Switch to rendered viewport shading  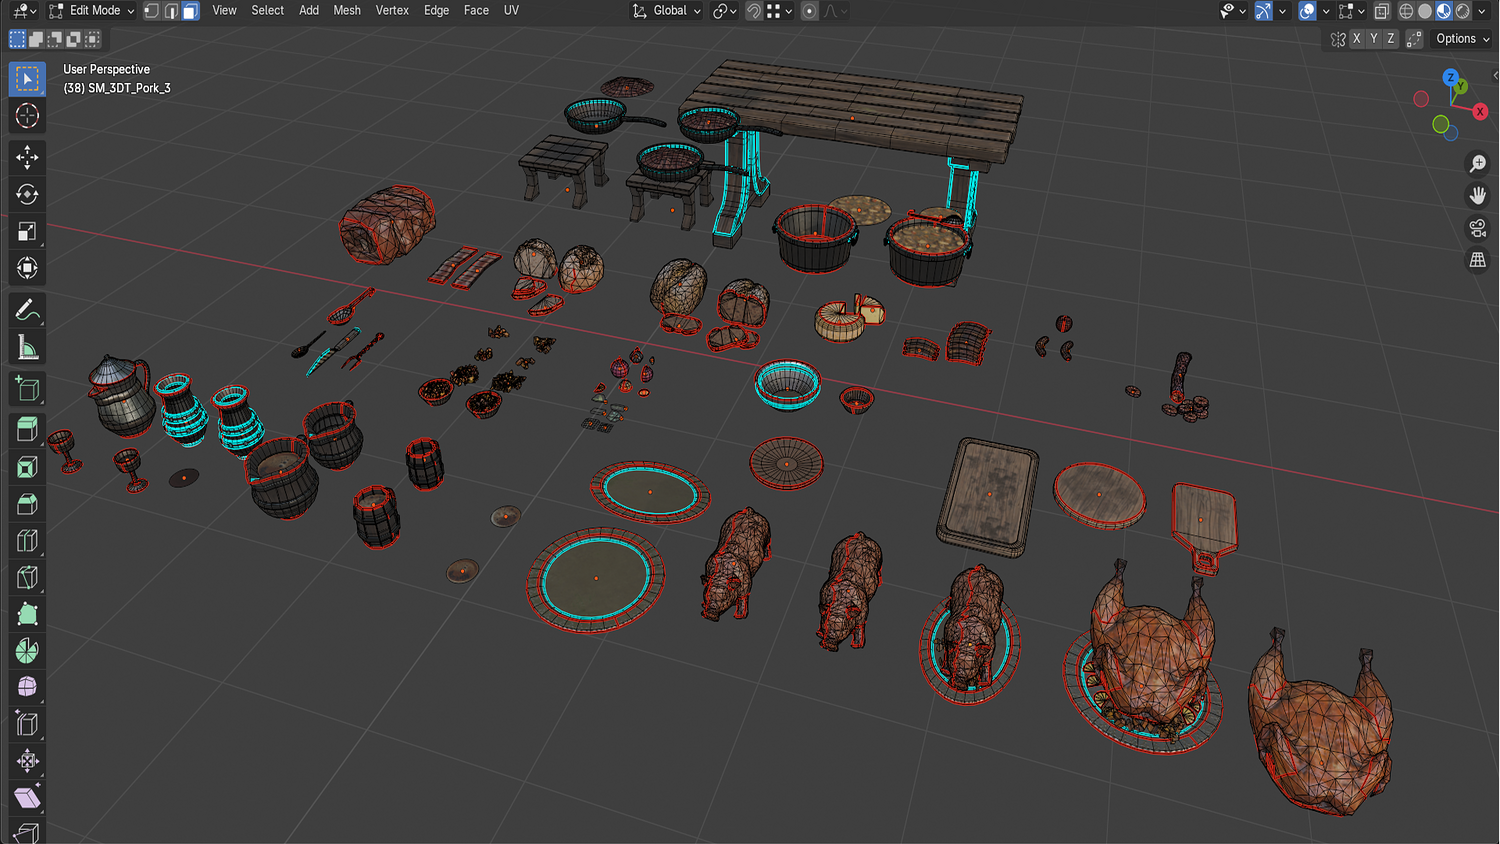1463,11
